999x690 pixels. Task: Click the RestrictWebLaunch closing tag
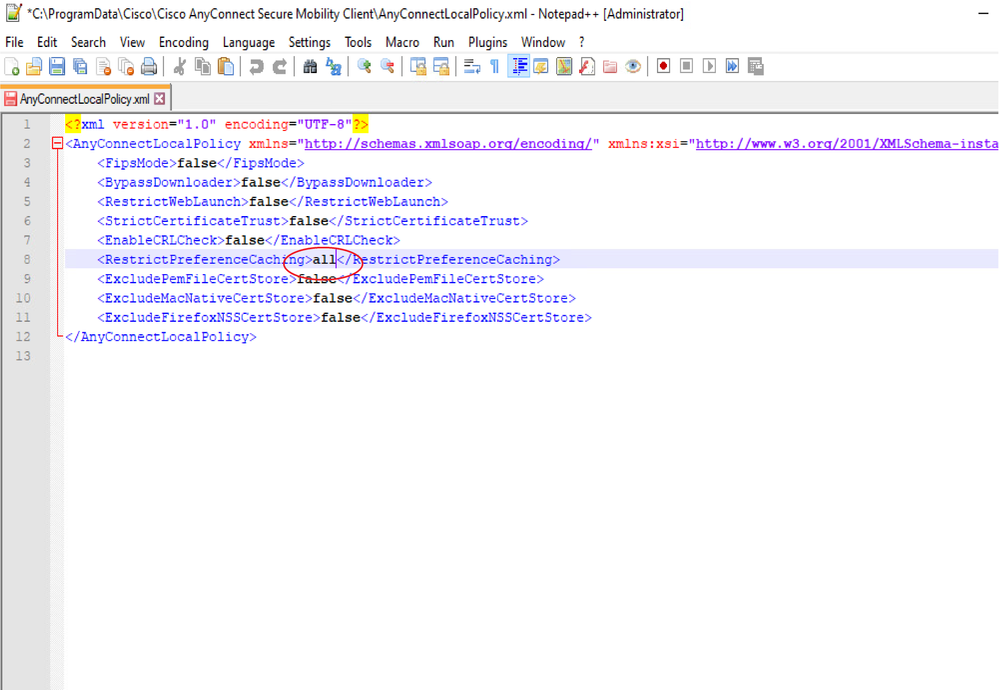[x=368, y=201]
